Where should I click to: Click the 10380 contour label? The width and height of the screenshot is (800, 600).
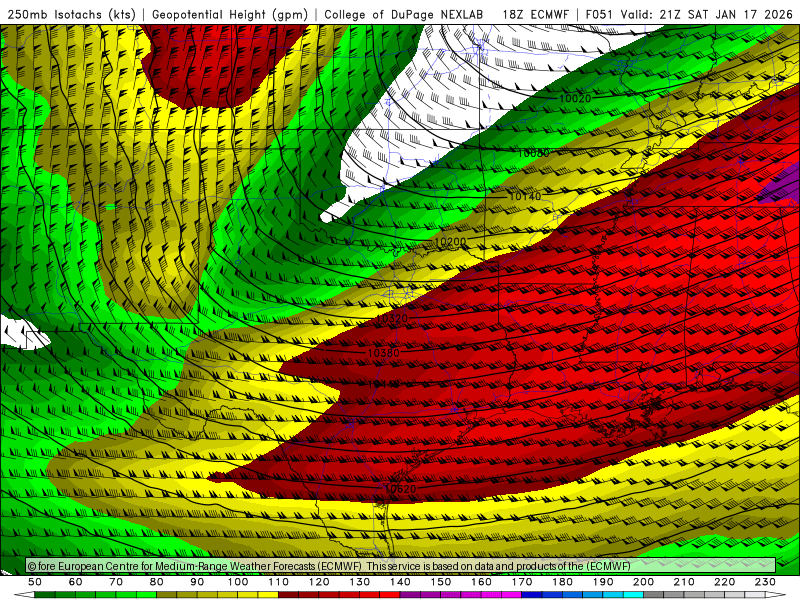click(x=384, y=353)
